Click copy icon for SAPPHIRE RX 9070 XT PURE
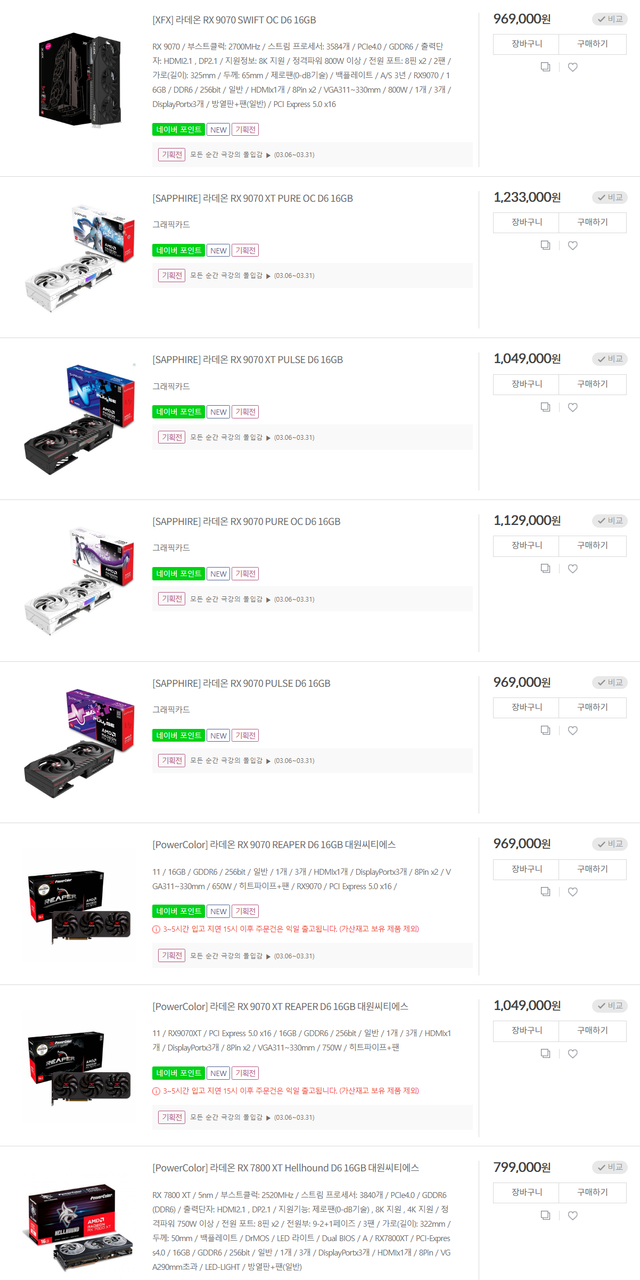 pyautogui.click(x=545, y=245)
